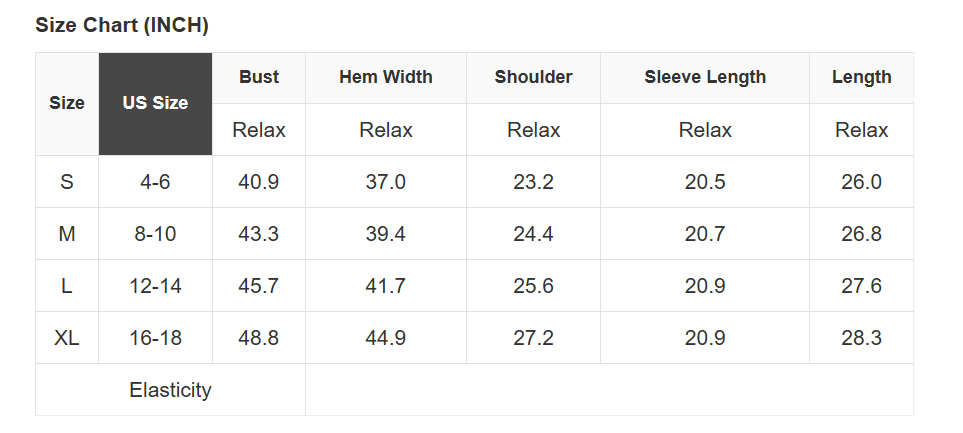Screen dimensions: 963x433
Task: Click the Sleeve Length column header
Action: (x=705, y=77)
